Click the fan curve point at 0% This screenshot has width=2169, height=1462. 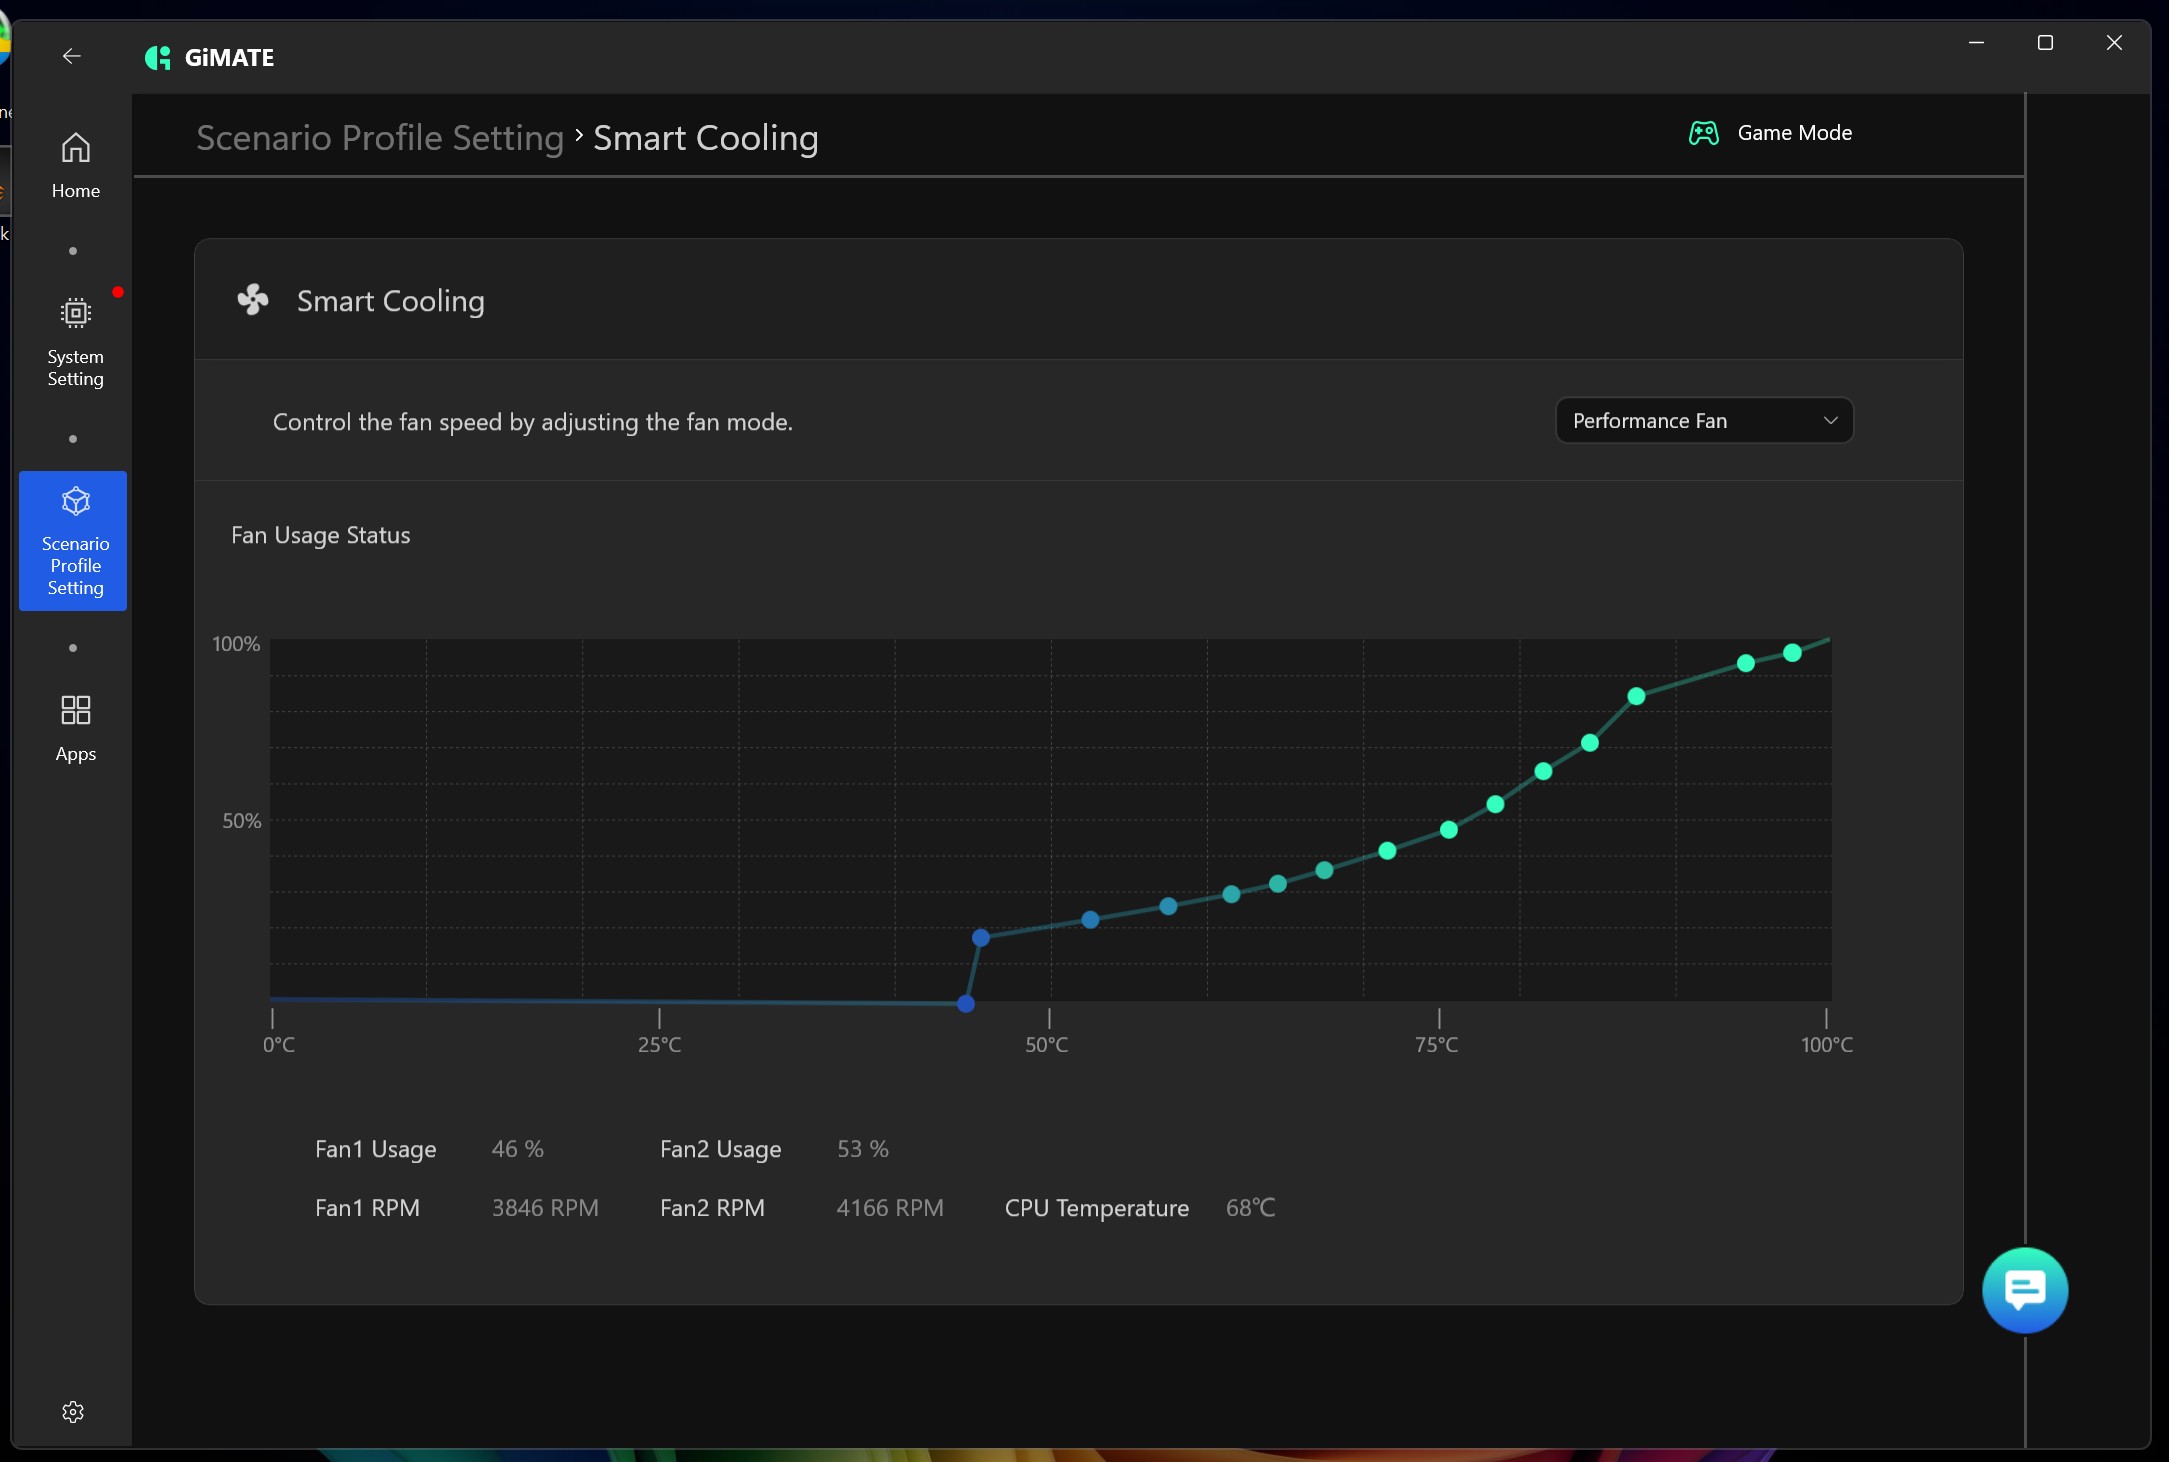(966, 1003)
